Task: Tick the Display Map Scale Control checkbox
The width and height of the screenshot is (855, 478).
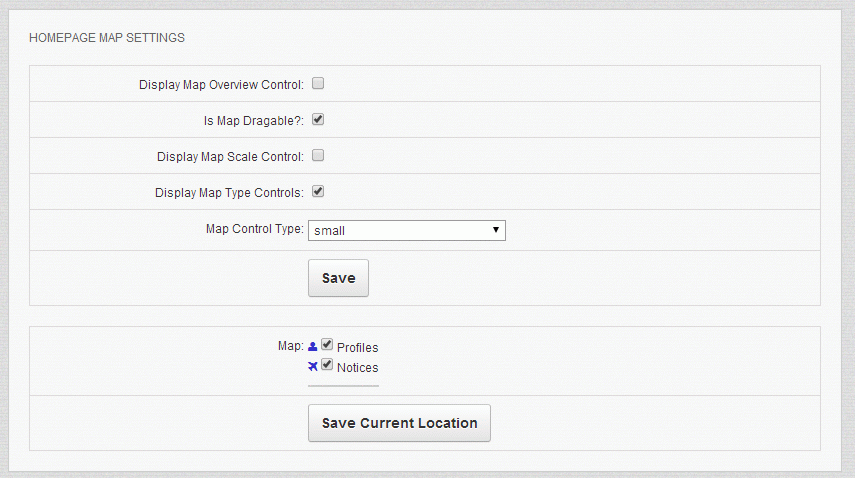Action: tap(318, 156)
